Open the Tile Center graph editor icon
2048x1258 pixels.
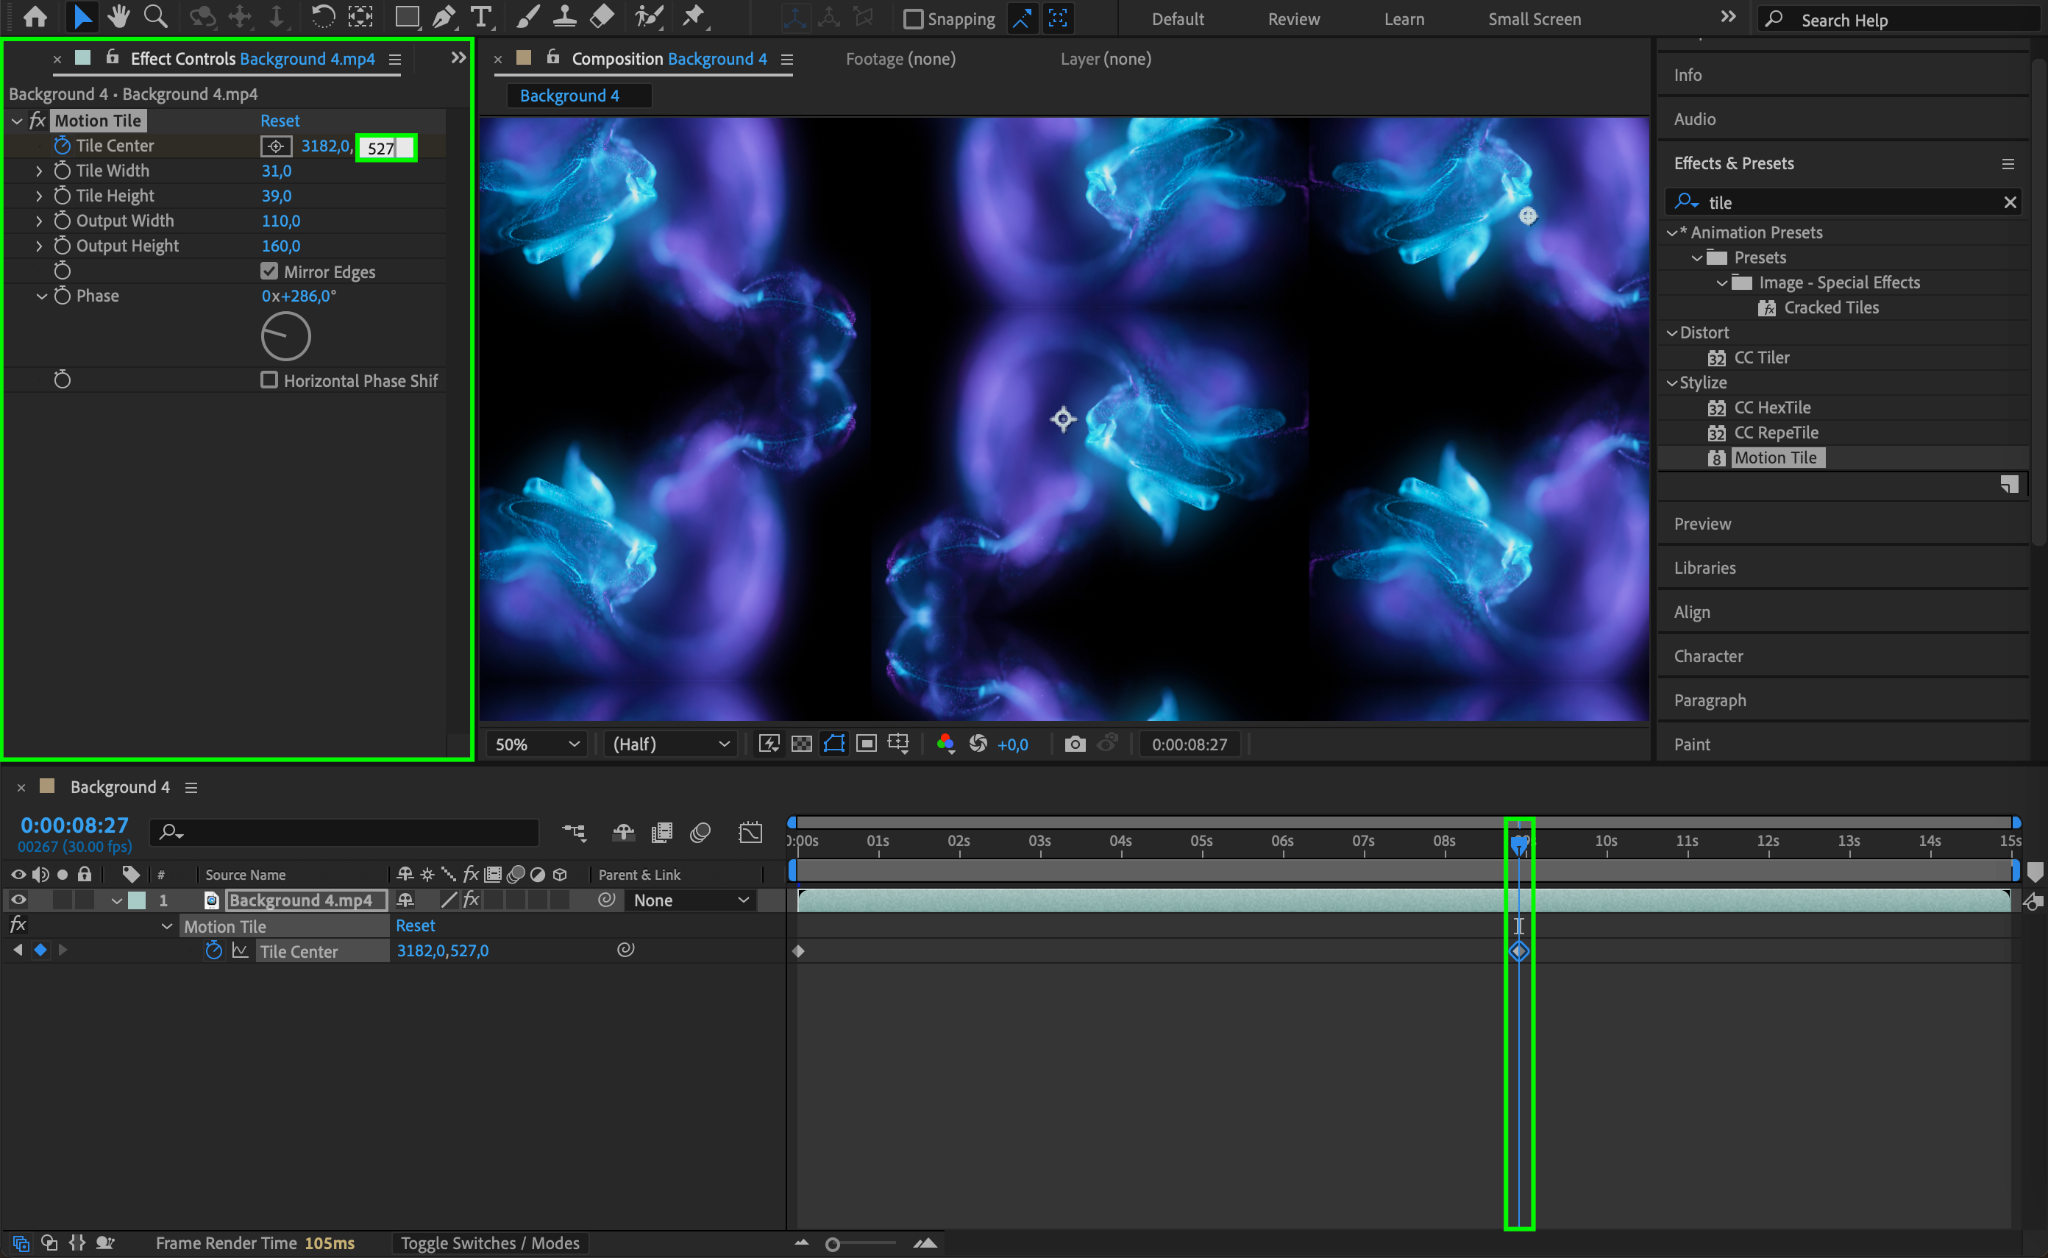[x=240, y=951]
